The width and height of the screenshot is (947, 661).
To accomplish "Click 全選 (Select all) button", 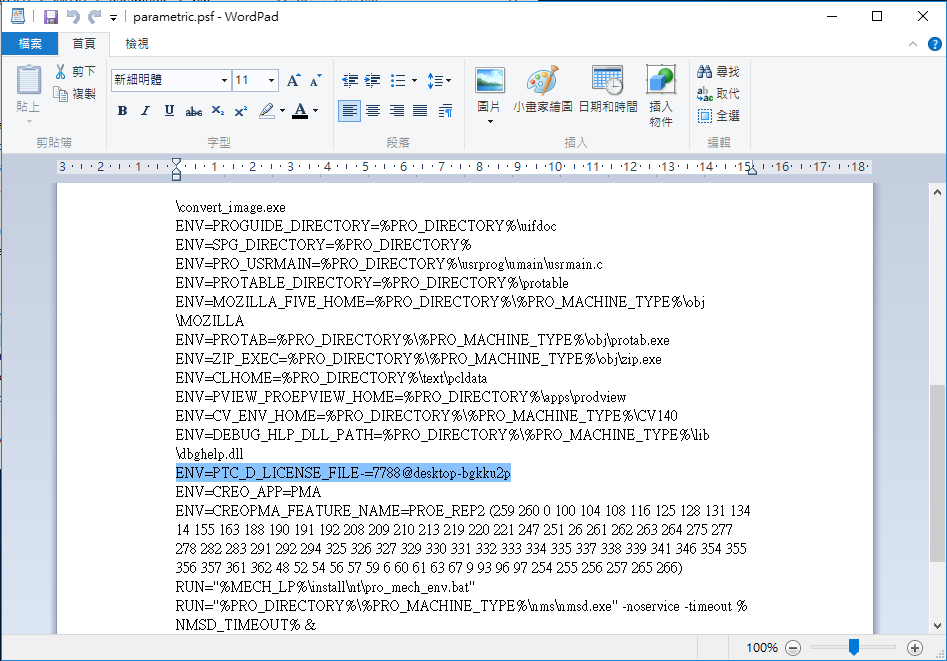I will [x=718, y=116].
